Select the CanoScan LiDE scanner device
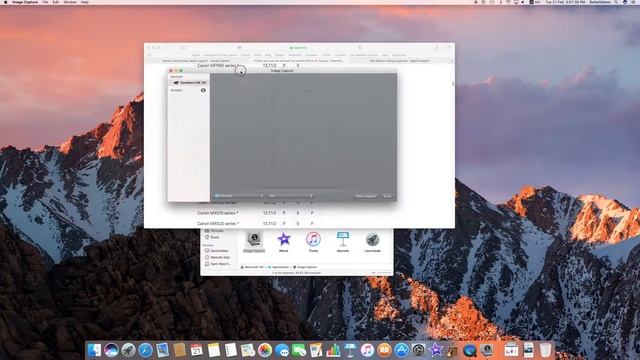640x360 pixels. 189,82
